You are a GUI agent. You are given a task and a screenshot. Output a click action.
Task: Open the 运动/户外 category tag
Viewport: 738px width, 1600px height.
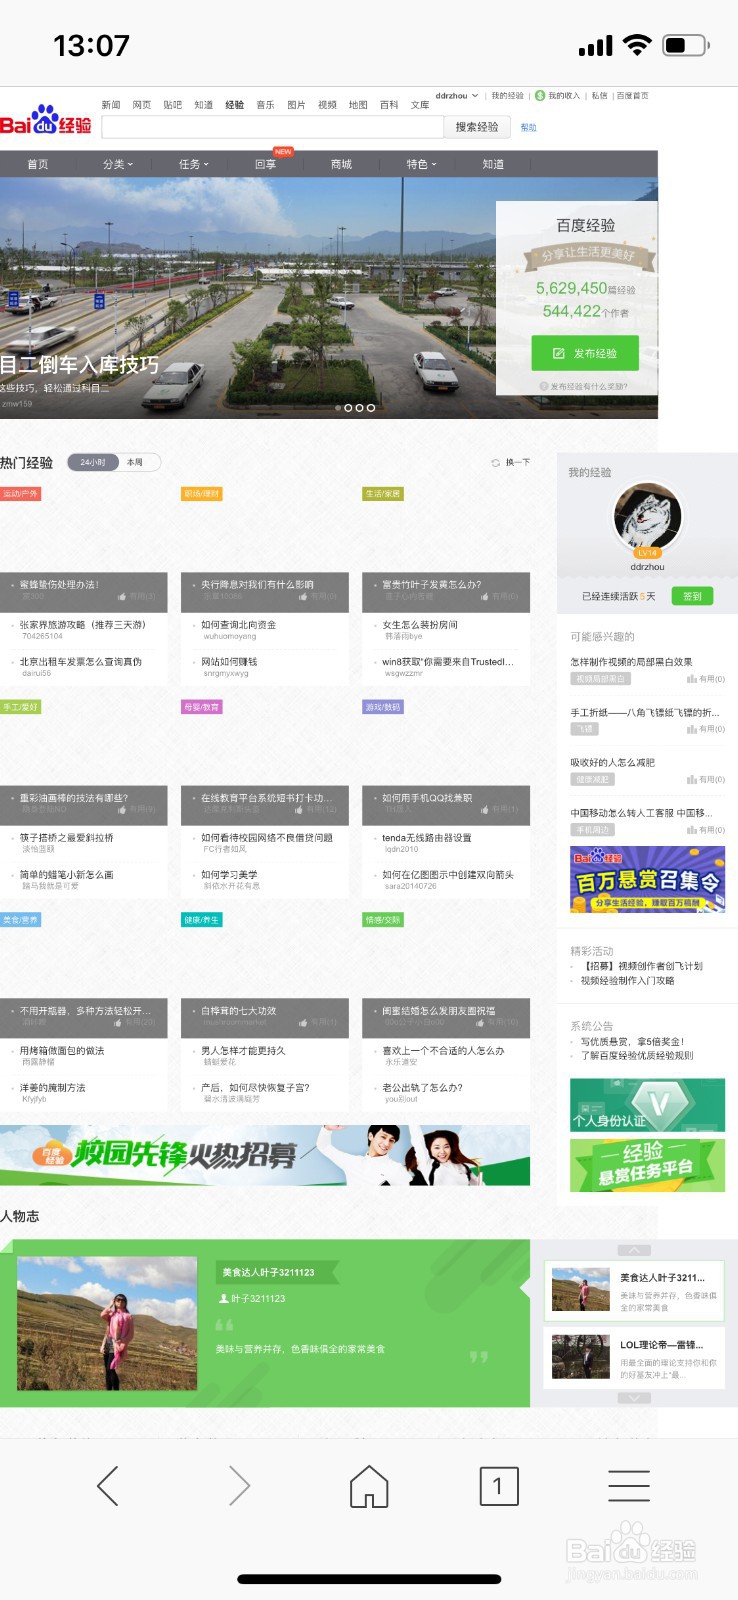[20, 494]
